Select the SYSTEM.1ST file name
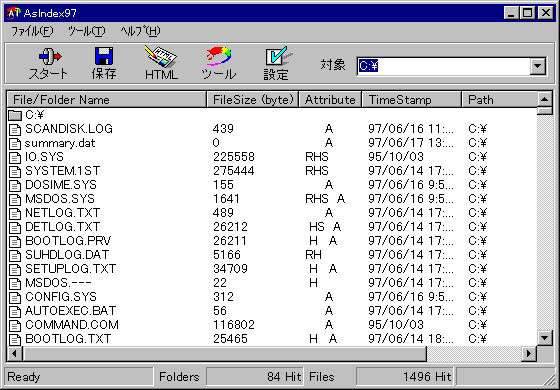The image size is (560, 390). tap(62, 171)
